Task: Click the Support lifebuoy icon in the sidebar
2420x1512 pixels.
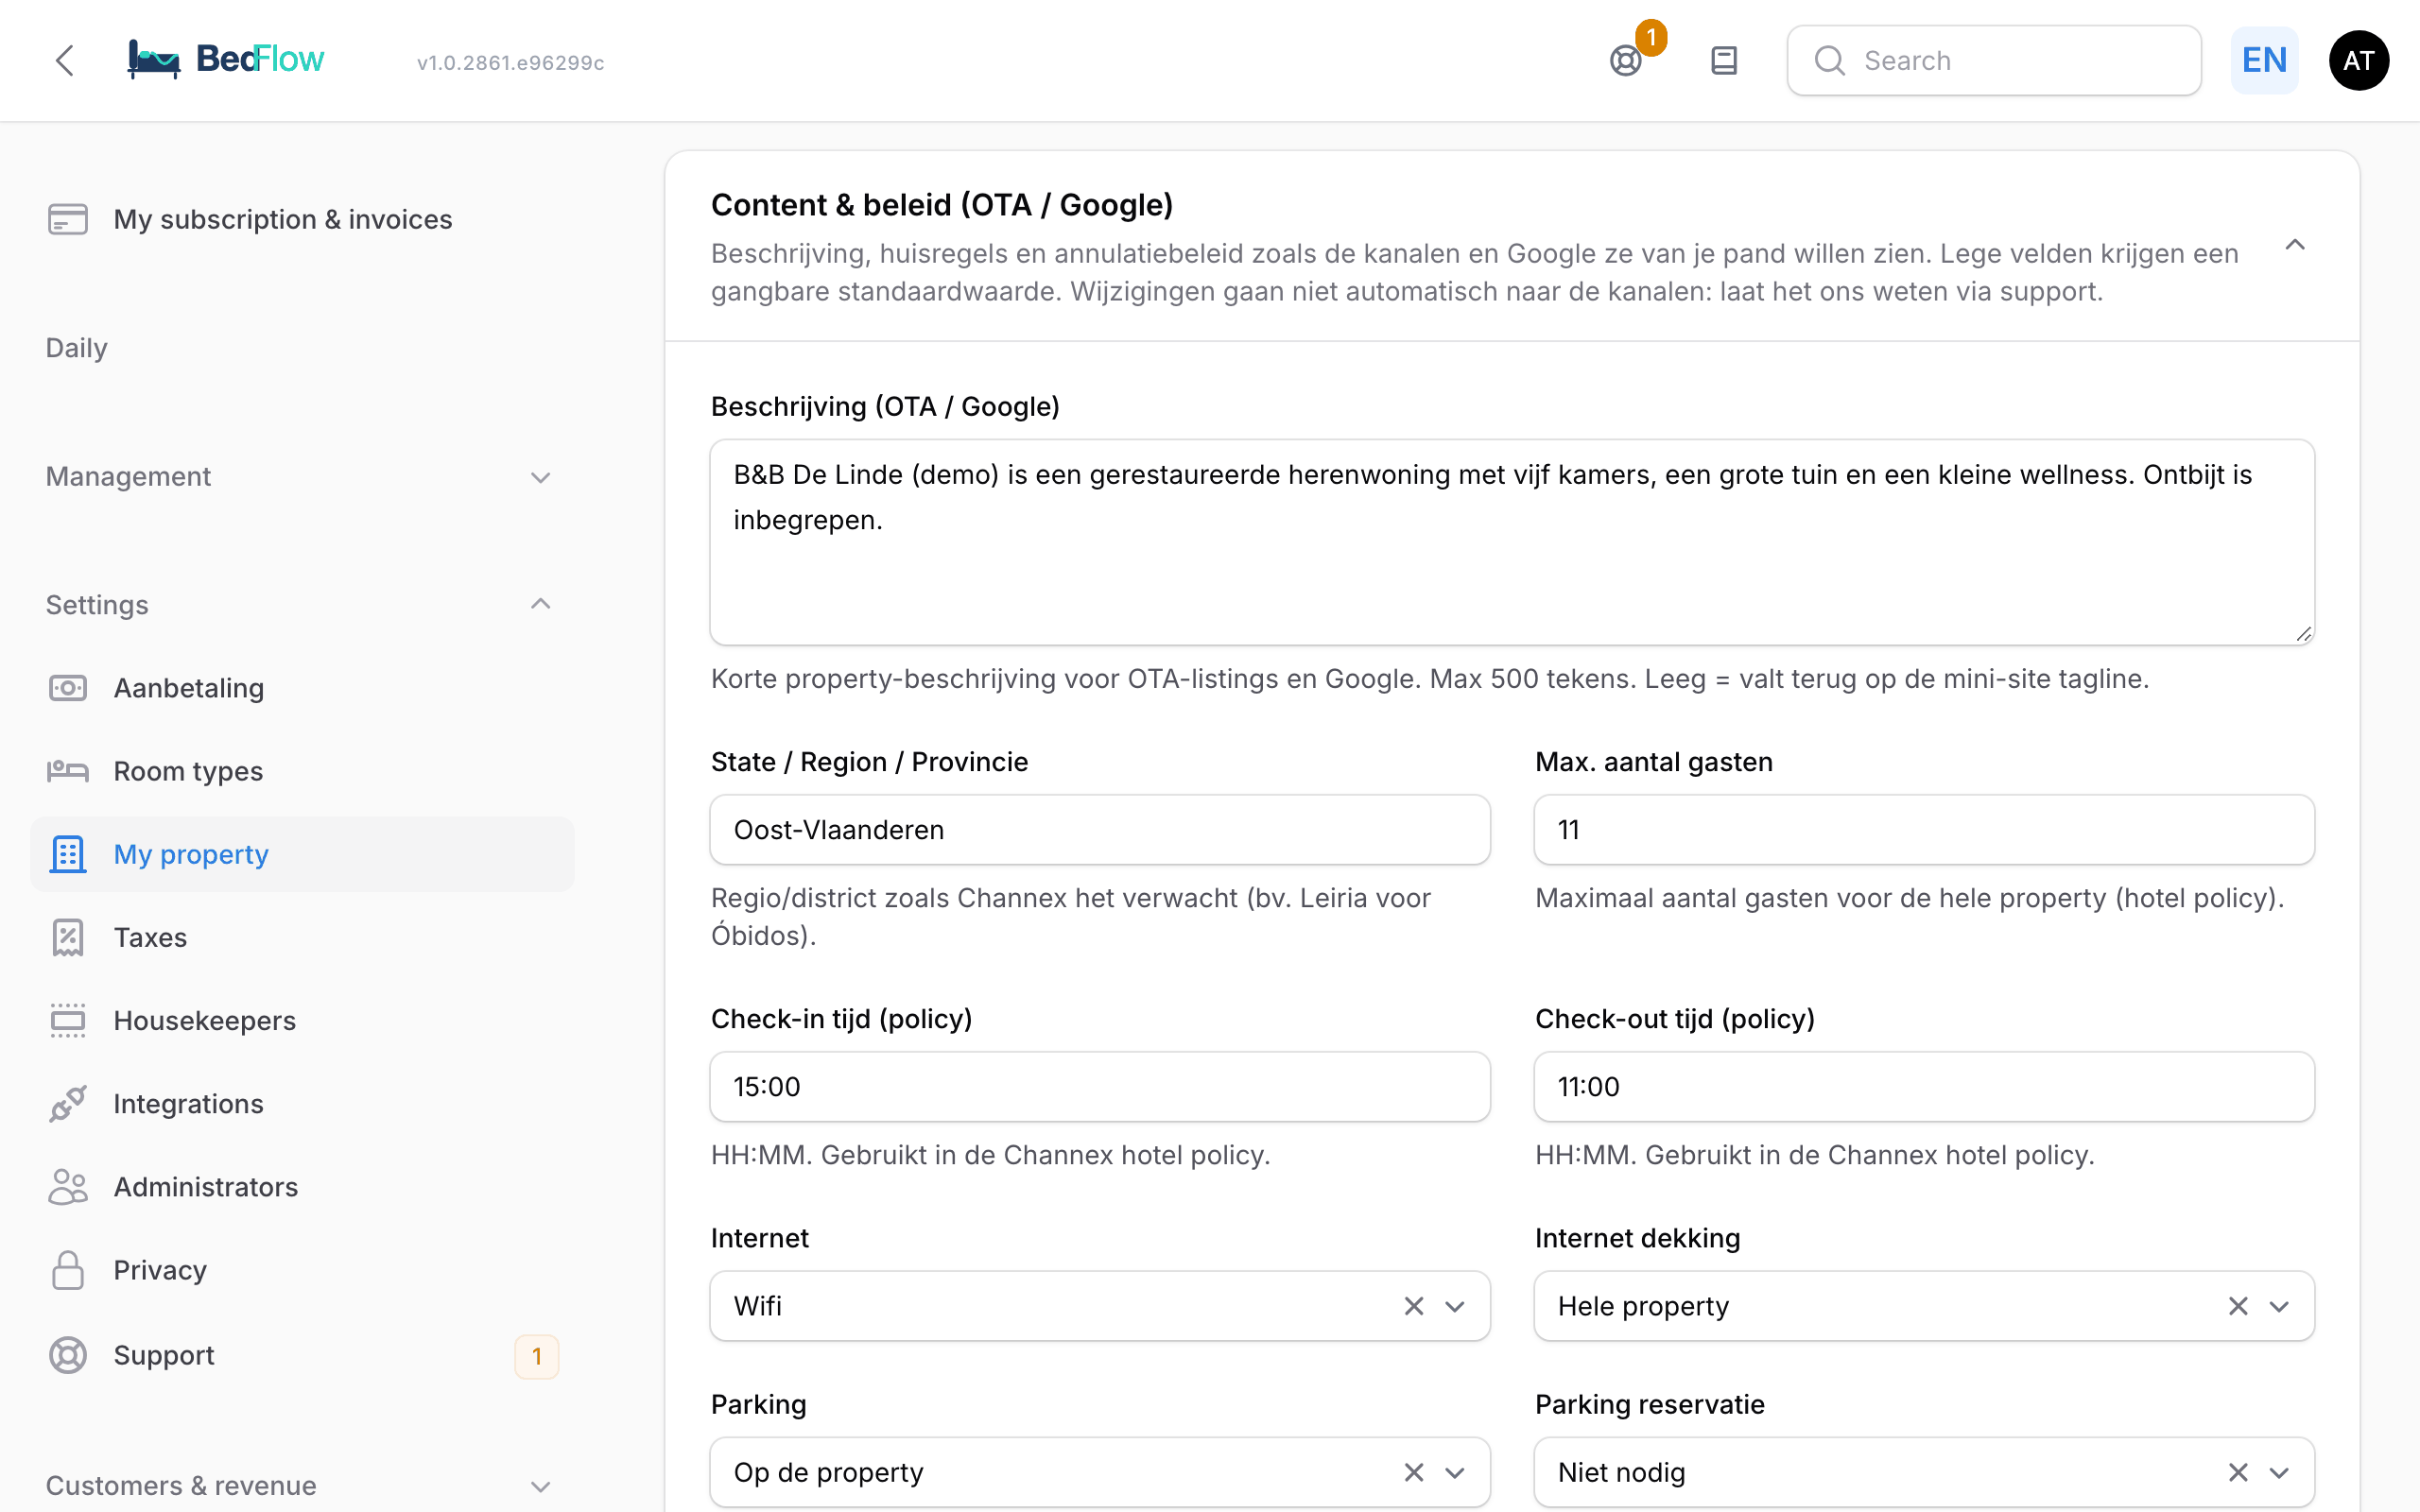Action: coord(68,1355)
